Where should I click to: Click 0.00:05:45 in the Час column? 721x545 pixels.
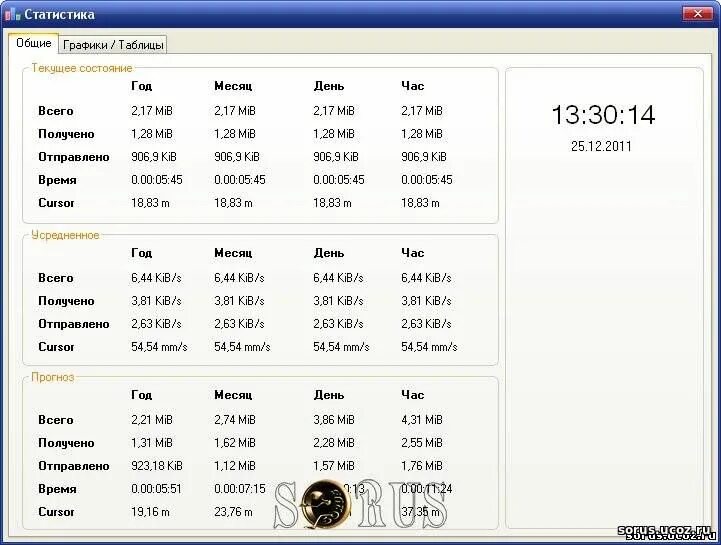427,180
